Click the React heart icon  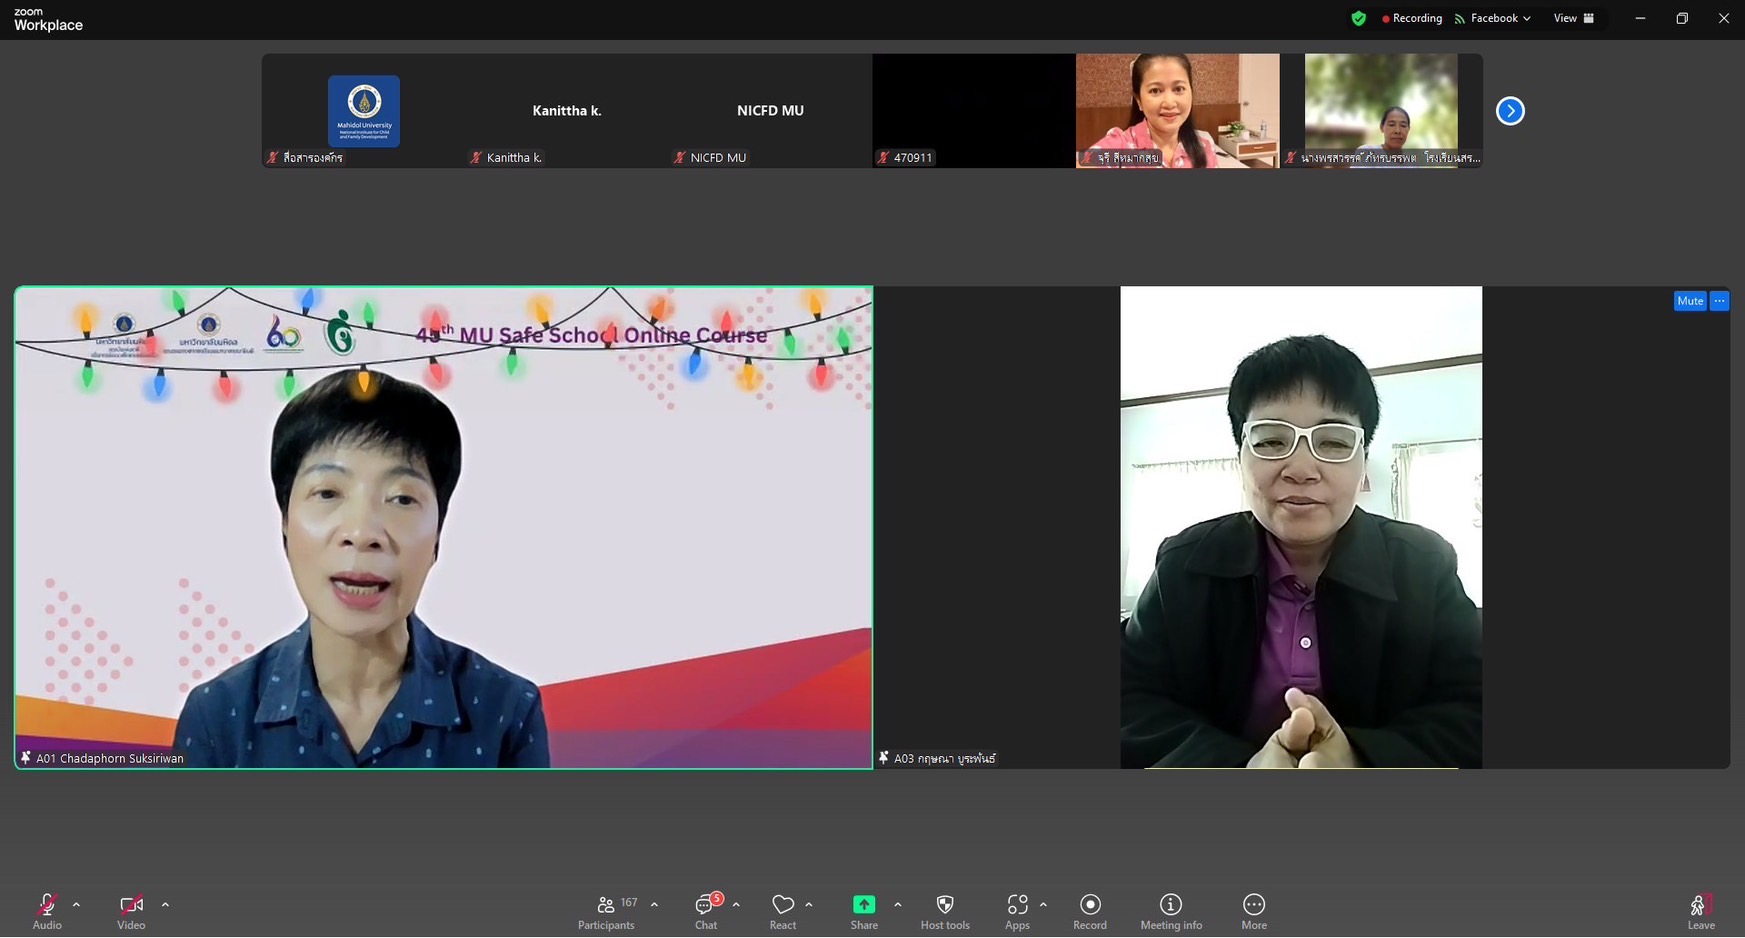tap(782, 911)
